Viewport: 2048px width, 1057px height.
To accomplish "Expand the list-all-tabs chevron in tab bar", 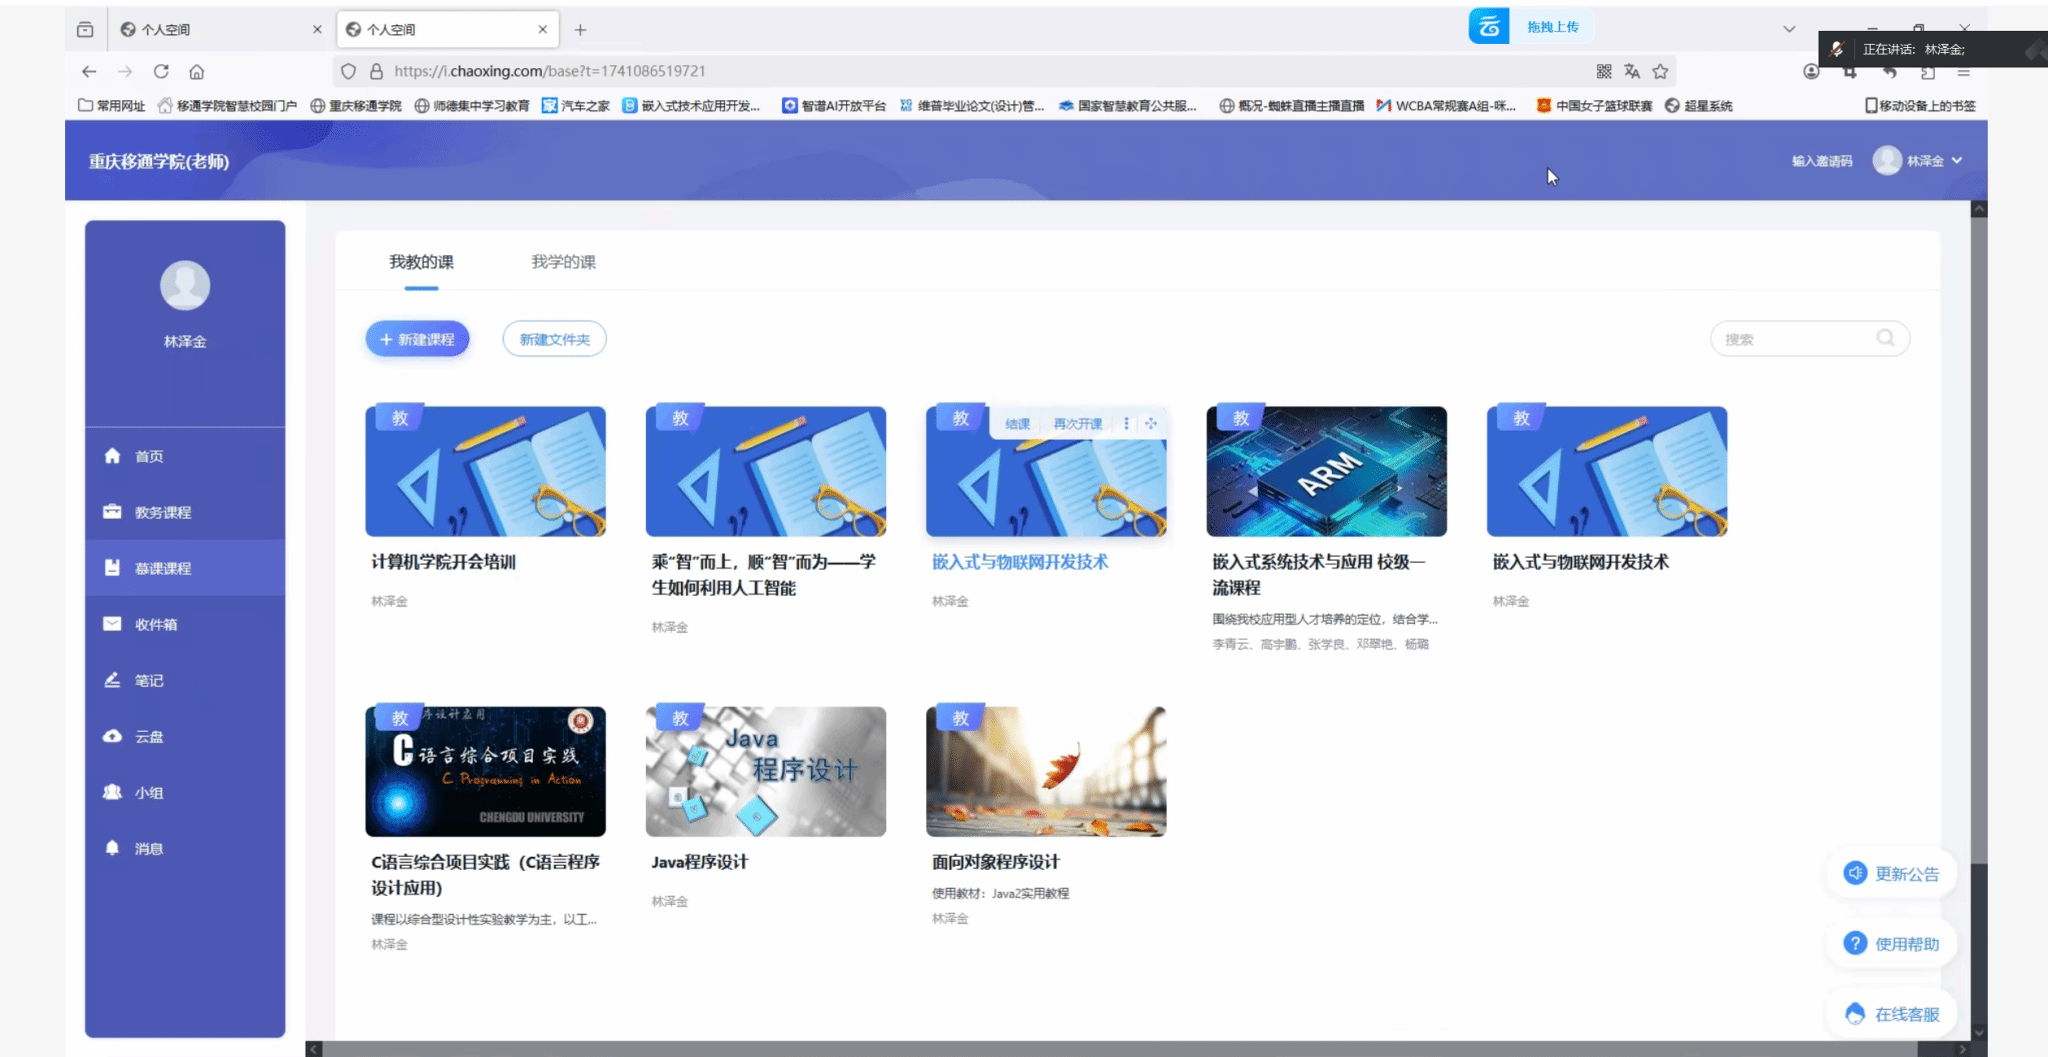I will point(1789,29).
